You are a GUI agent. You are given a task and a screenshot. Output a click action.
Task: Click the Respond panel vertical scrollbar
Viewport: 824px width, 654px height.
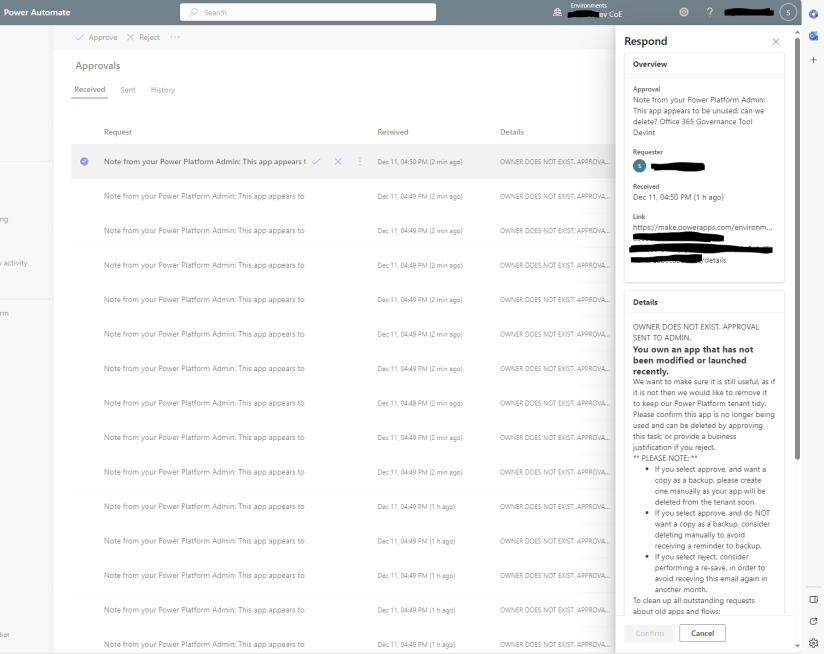coord(797,250)
